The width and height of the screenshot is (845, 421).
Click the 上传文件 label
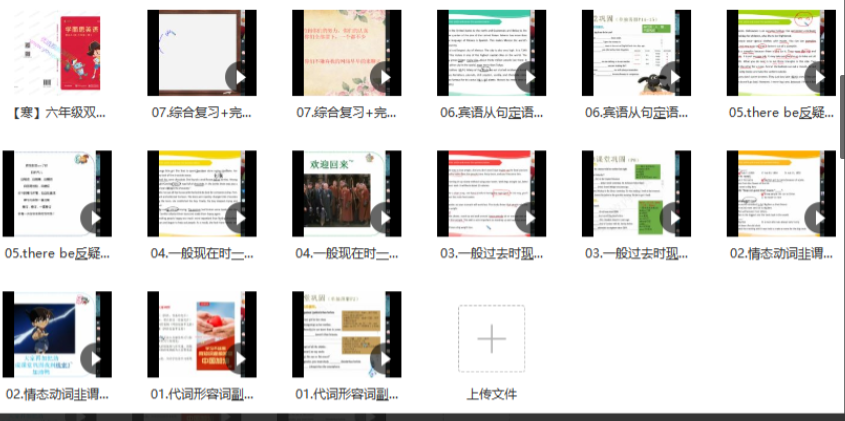click(x=491, y=394)
